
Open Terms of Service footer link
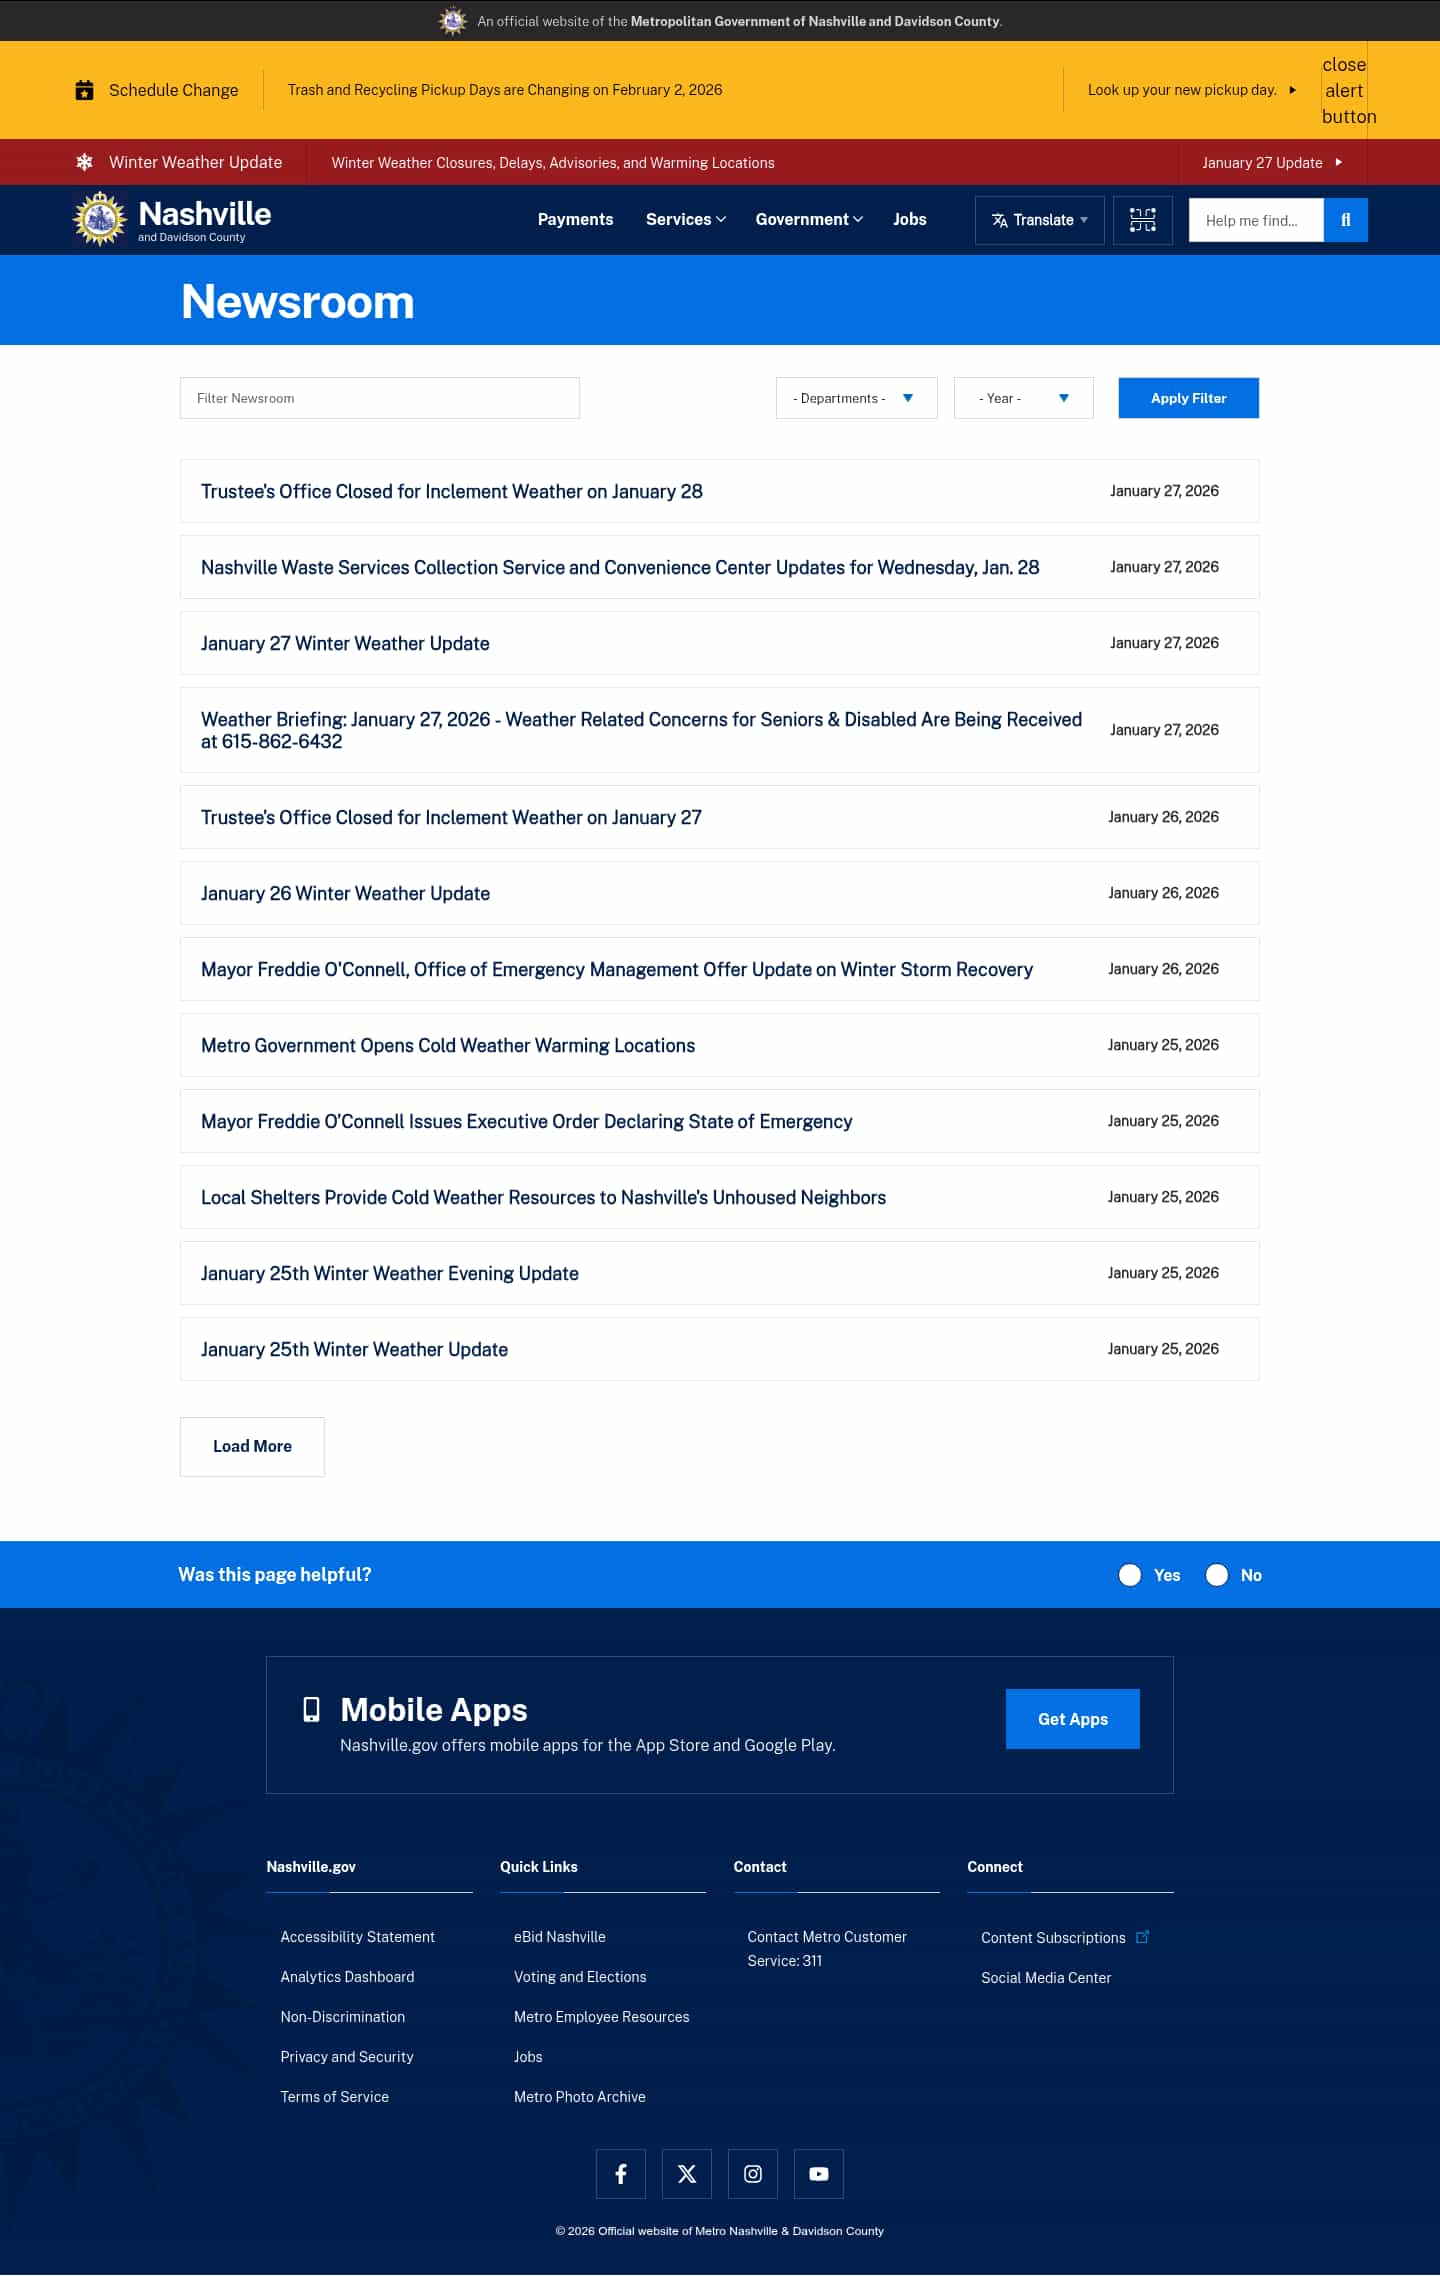(x=335, y=2097)
